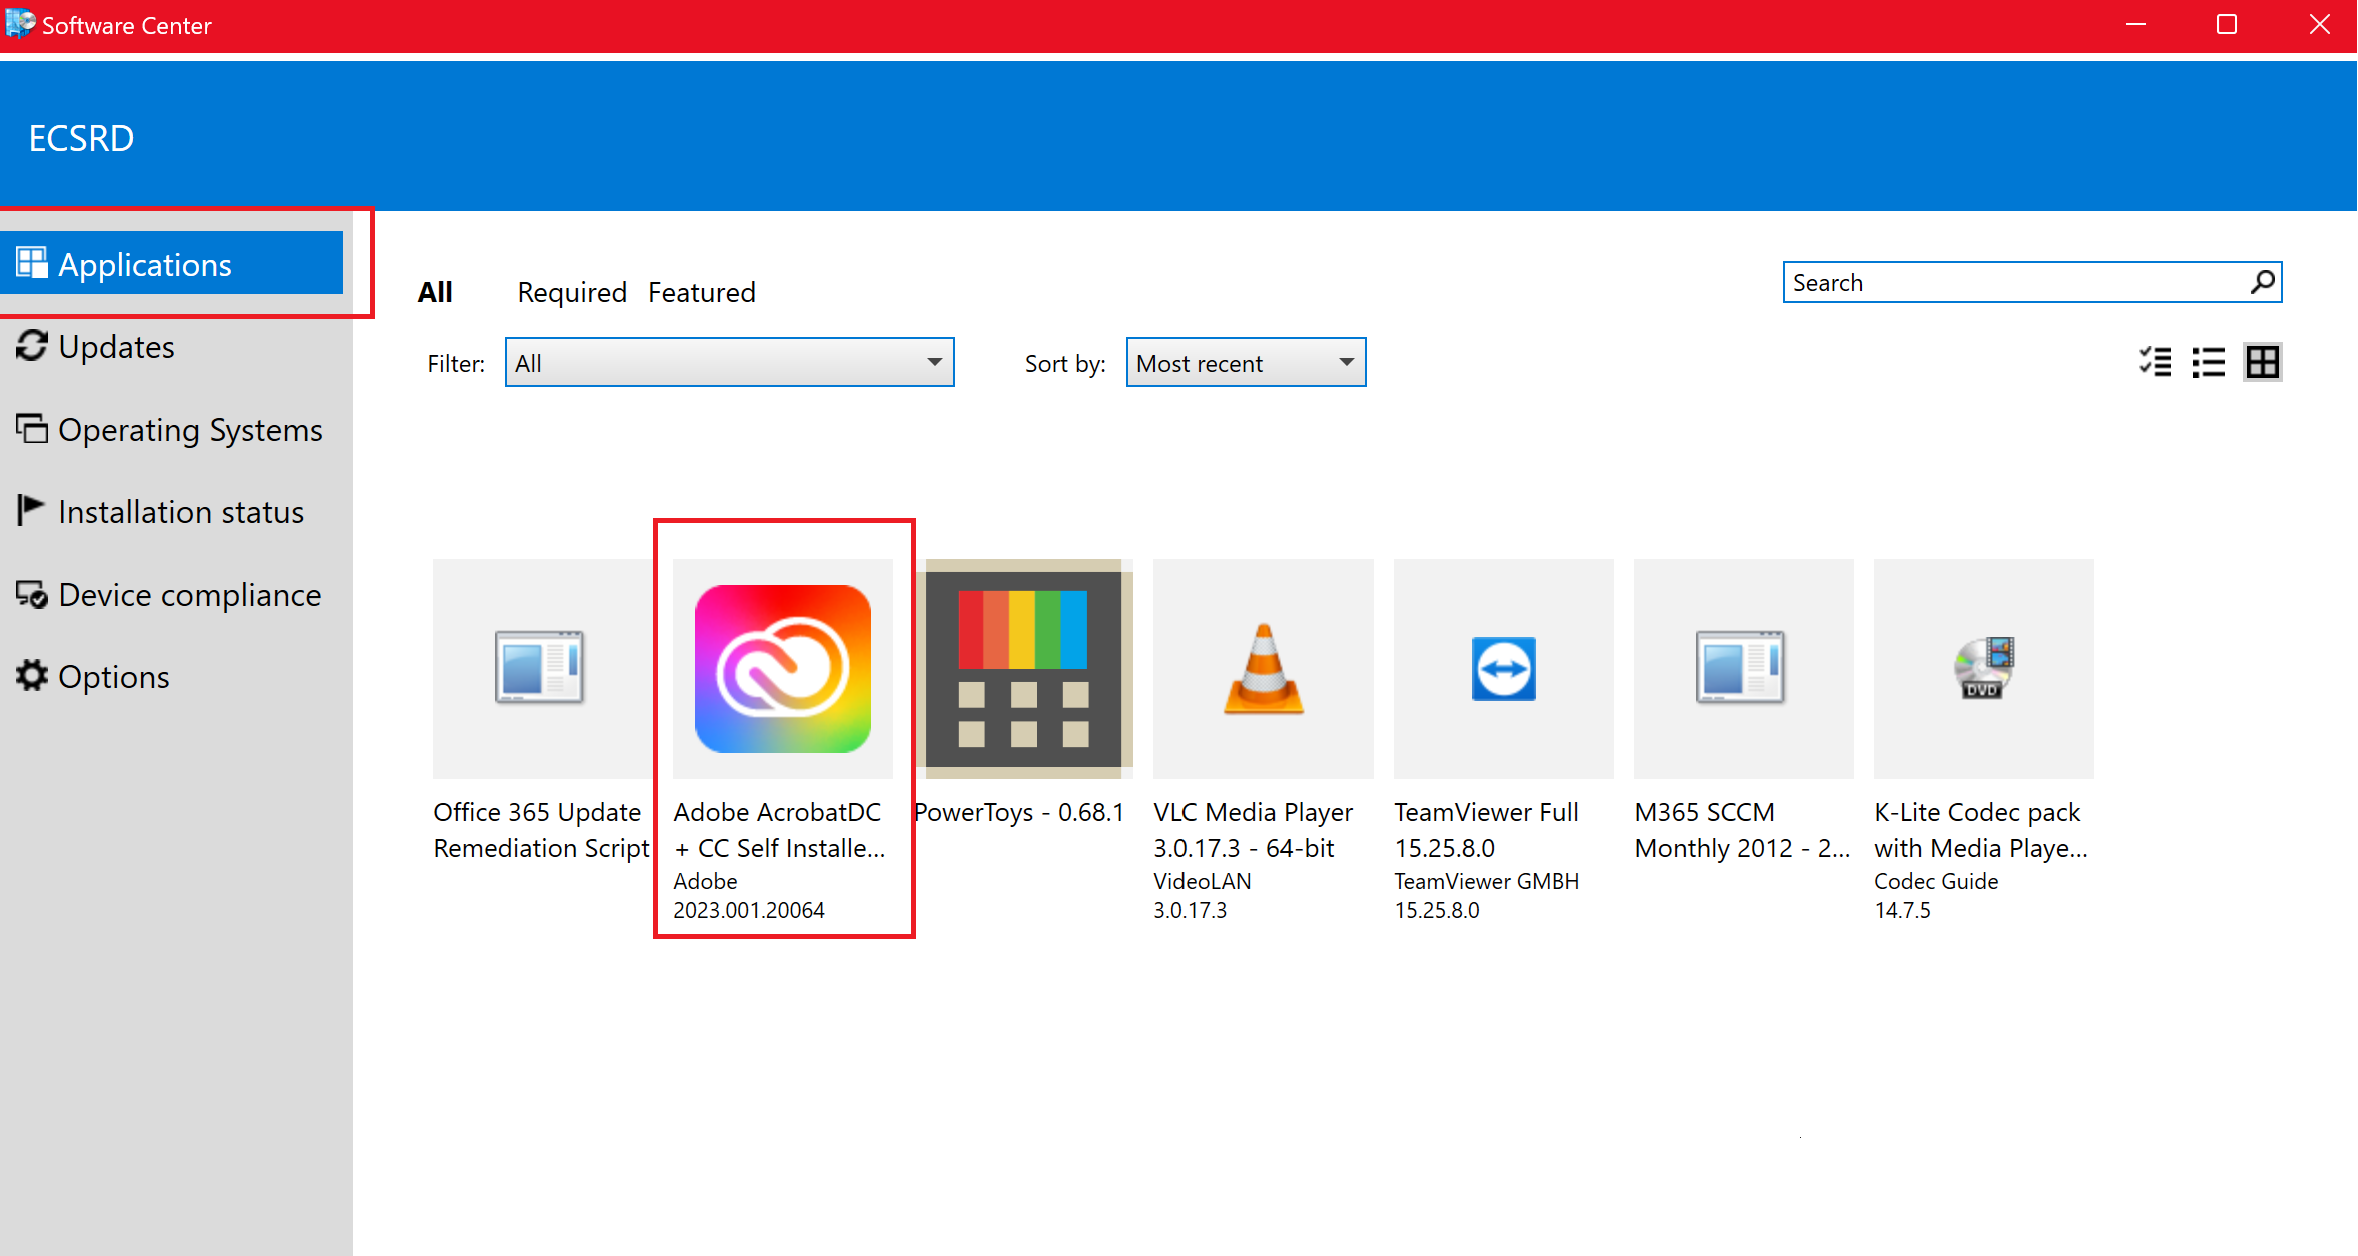Switch to the Required tab

(572, 292)
